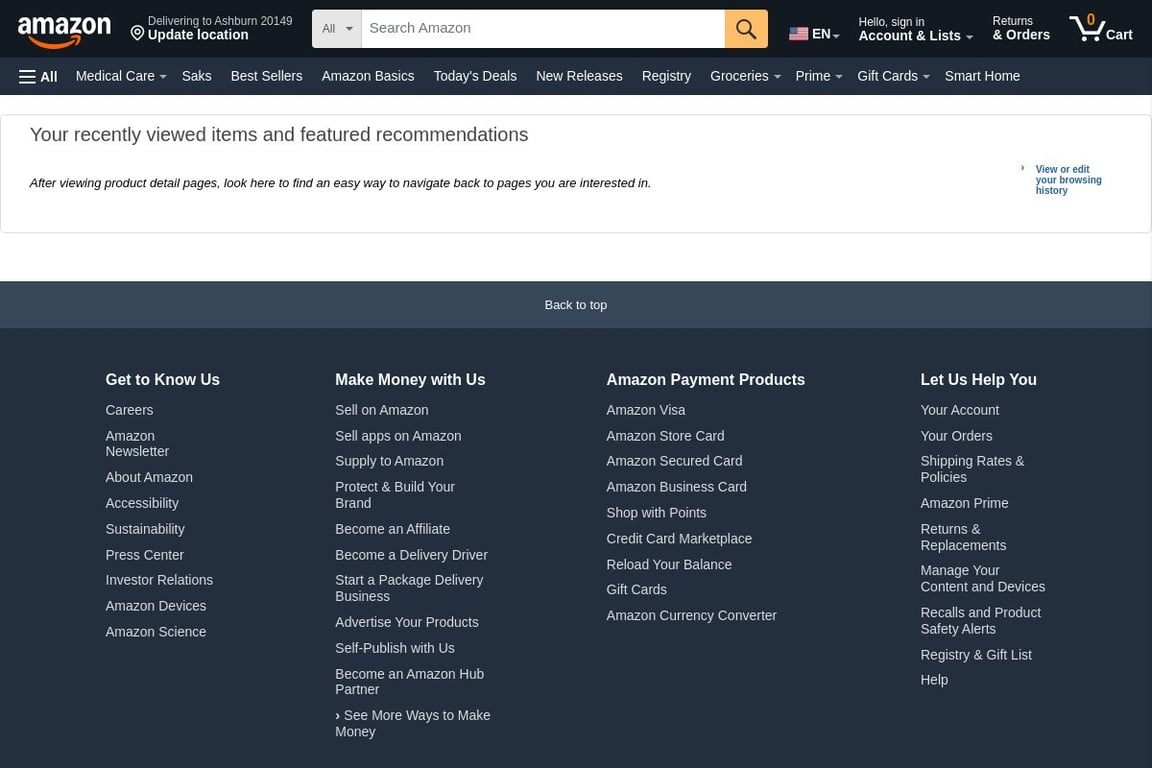Viewport: 1152px width, 768px height.
Task: Go to Shipping Rates & Policies
Action: (972, 470)
